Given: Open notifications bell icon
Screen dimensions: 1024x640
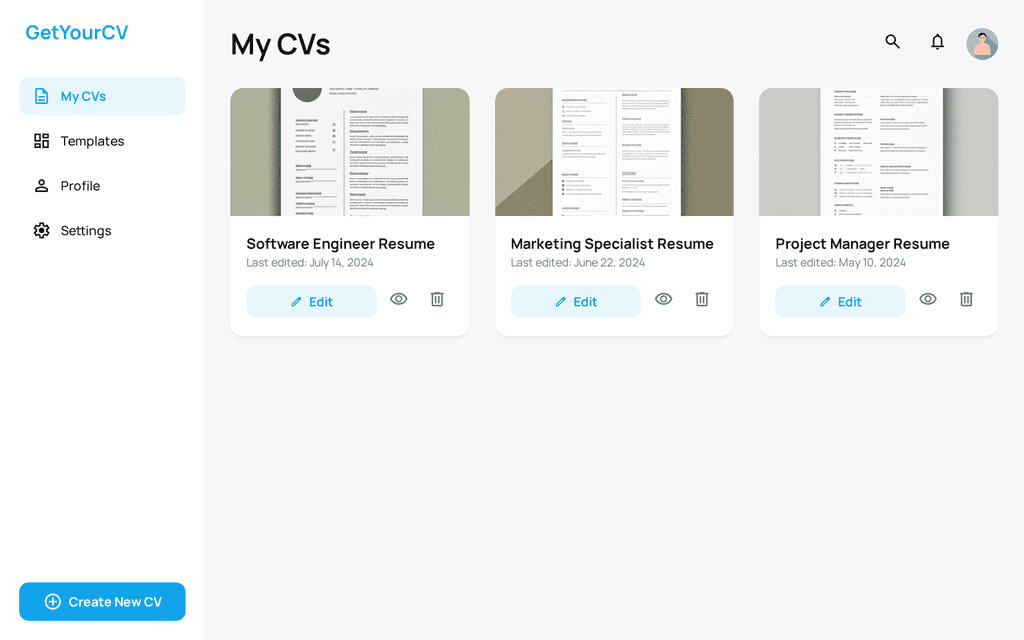Looking at the screenshot, I should pos(937,42).
